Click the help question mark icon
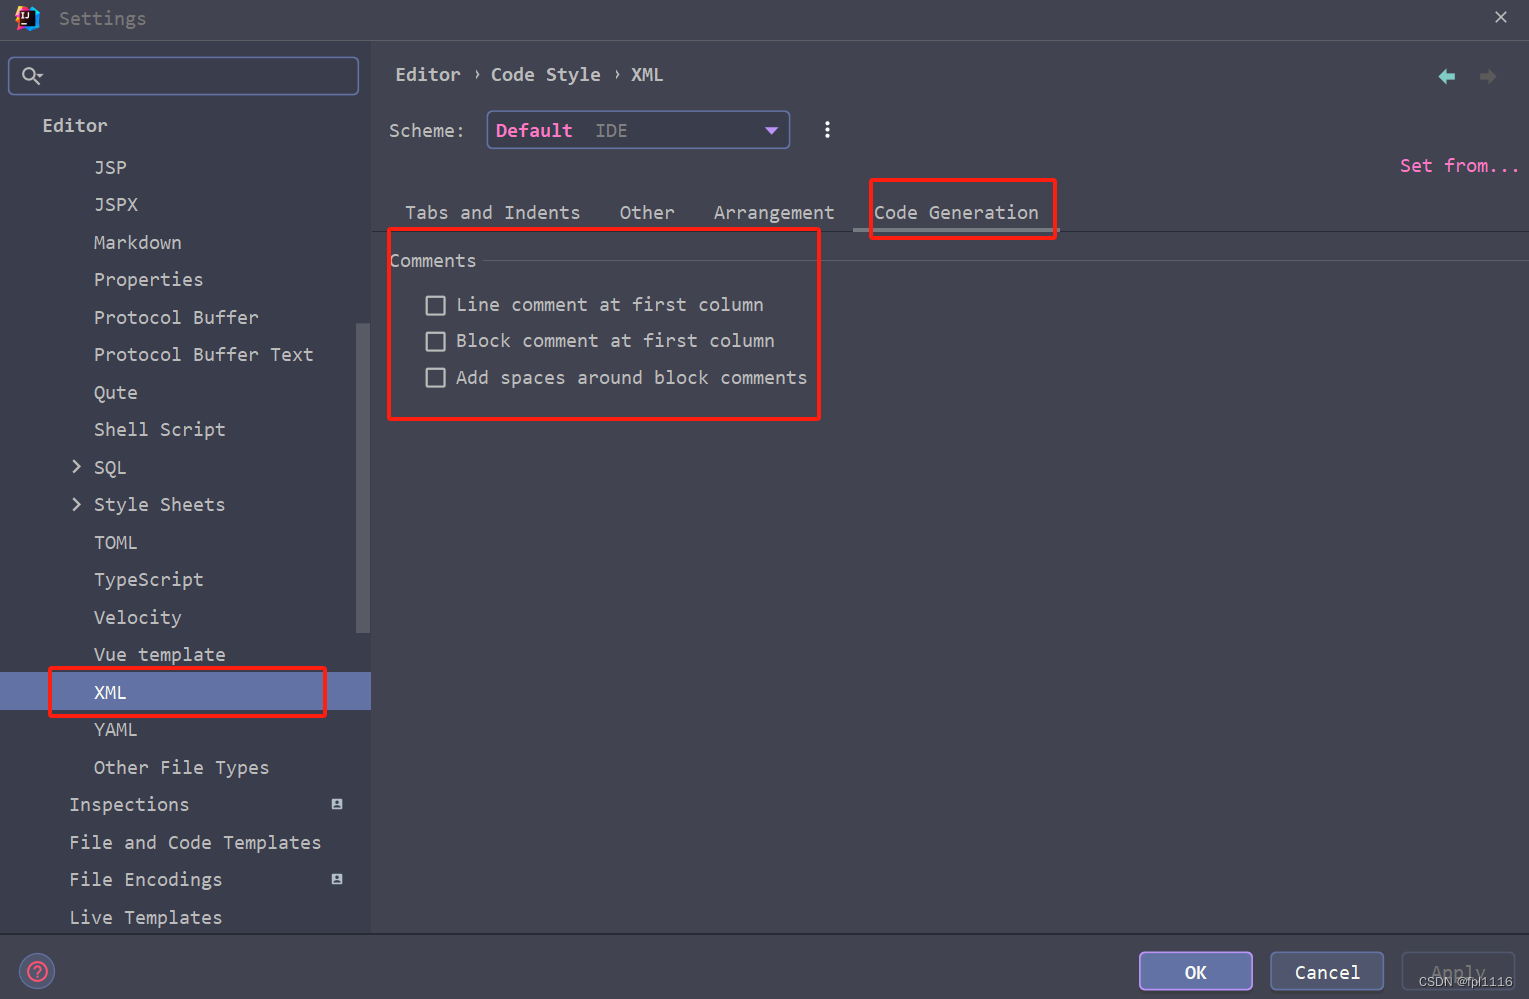The width and height of the screenshot is (1529, 999). pyautogui.click(x=37, y=971)
